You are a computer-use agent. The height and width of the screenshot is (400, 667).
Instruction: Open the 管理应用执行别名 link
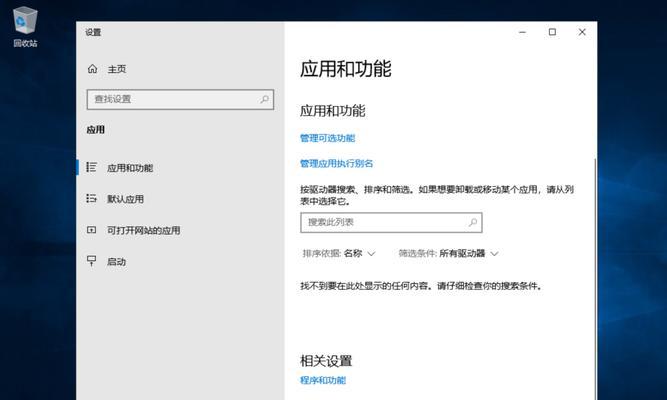coord(336,163)
